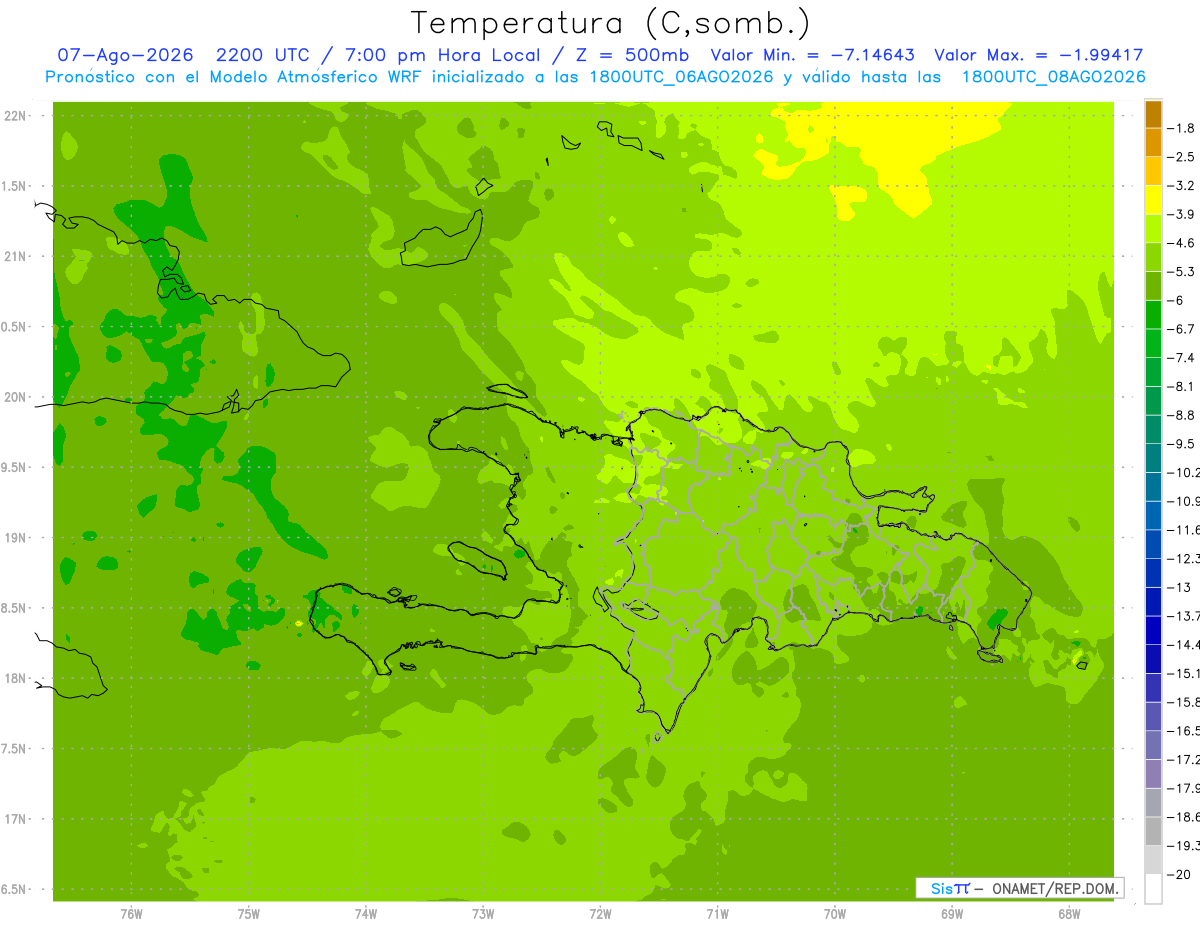Click the 'Temperatura (C,somb.)' chart title
This screenshot has height=927, width=1200.
coord(610,24)
